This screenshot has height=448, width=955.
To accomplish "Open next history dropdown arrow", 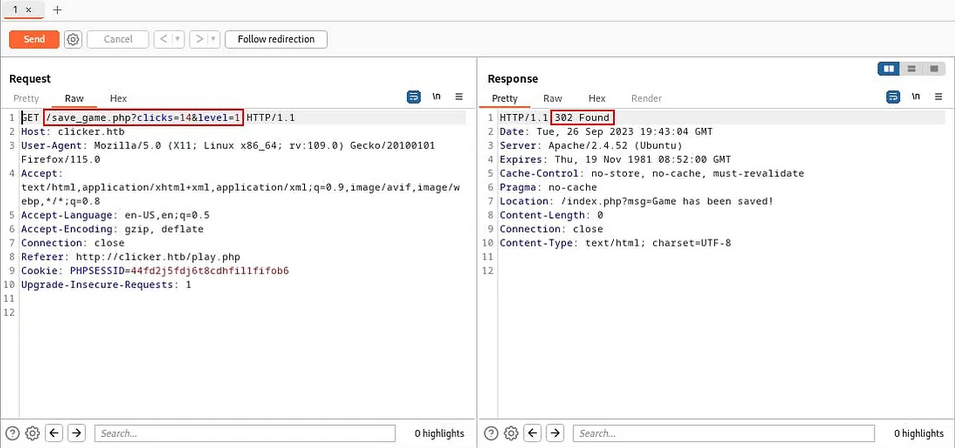I will tap(214, 39).
